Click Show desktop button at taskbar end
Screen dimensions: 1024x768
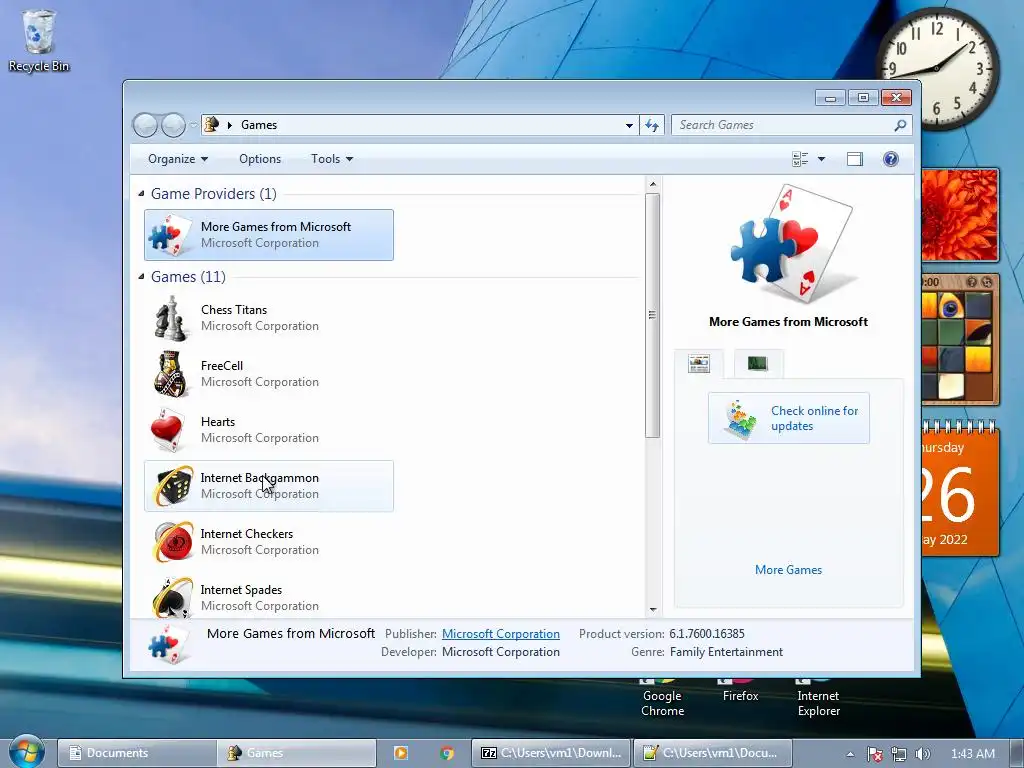[1017, 753]
